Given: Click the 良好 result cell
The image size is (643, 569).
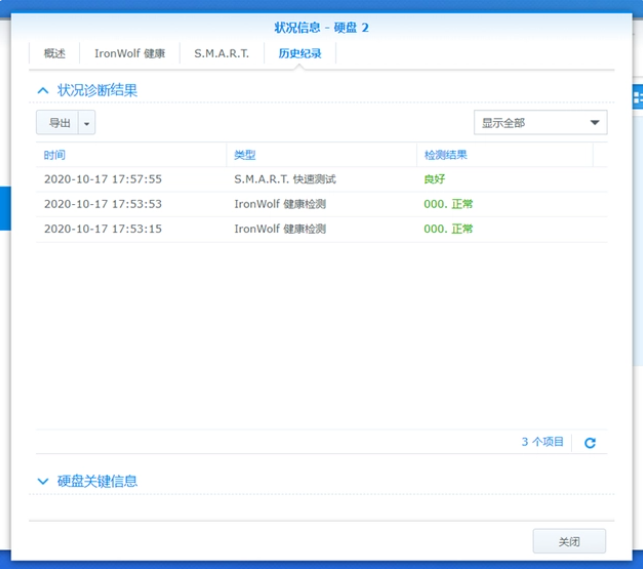Looking at the screenshot, I should [434, 179].
